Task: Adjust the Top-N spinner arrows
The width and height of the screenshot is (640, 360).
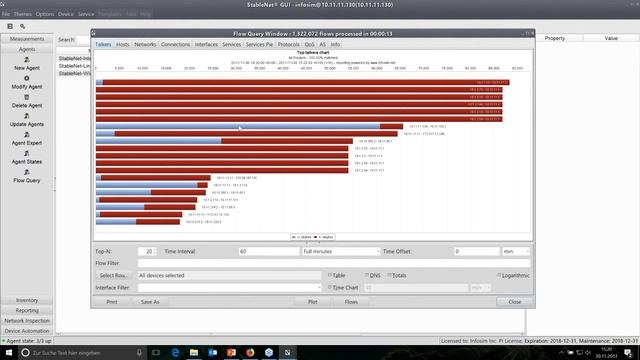Action: pos(154,251)
